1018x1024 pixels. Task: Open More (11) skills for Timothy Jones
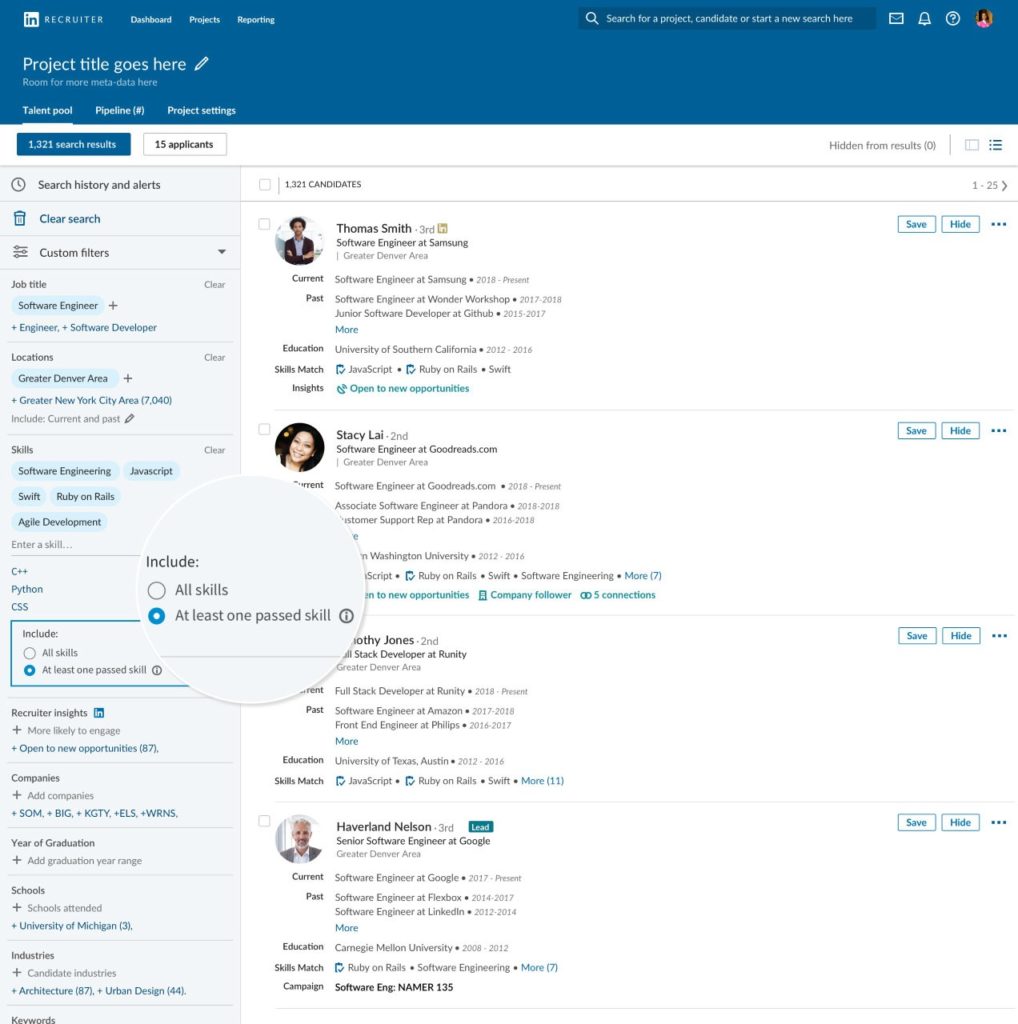click(542, 781)
